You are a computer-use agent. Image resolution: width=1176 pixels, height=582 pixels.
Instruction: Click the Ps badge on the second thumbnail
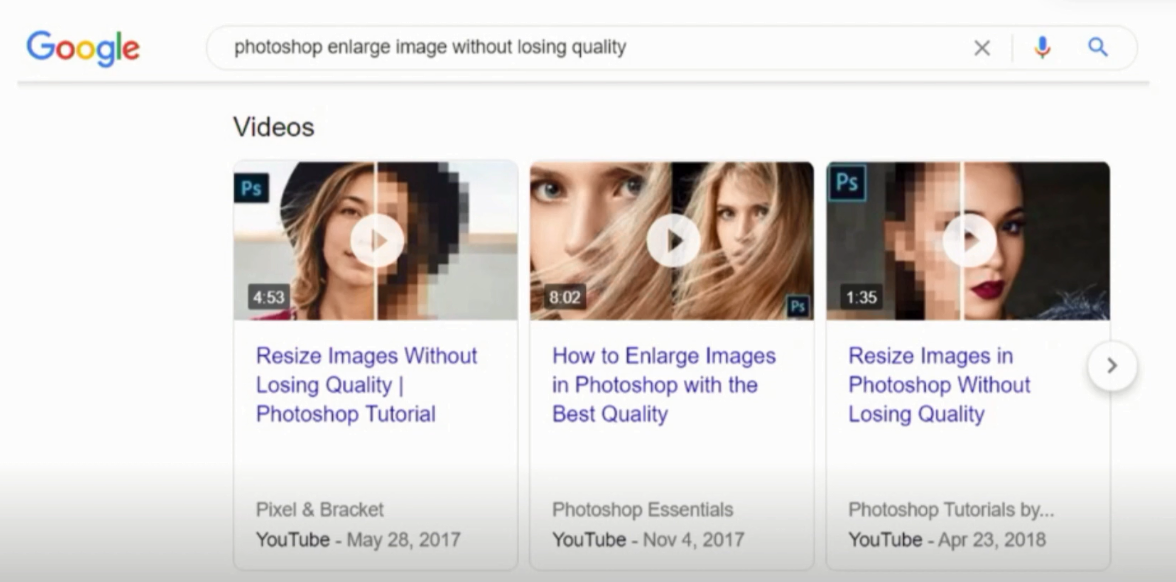pos(798,306)
